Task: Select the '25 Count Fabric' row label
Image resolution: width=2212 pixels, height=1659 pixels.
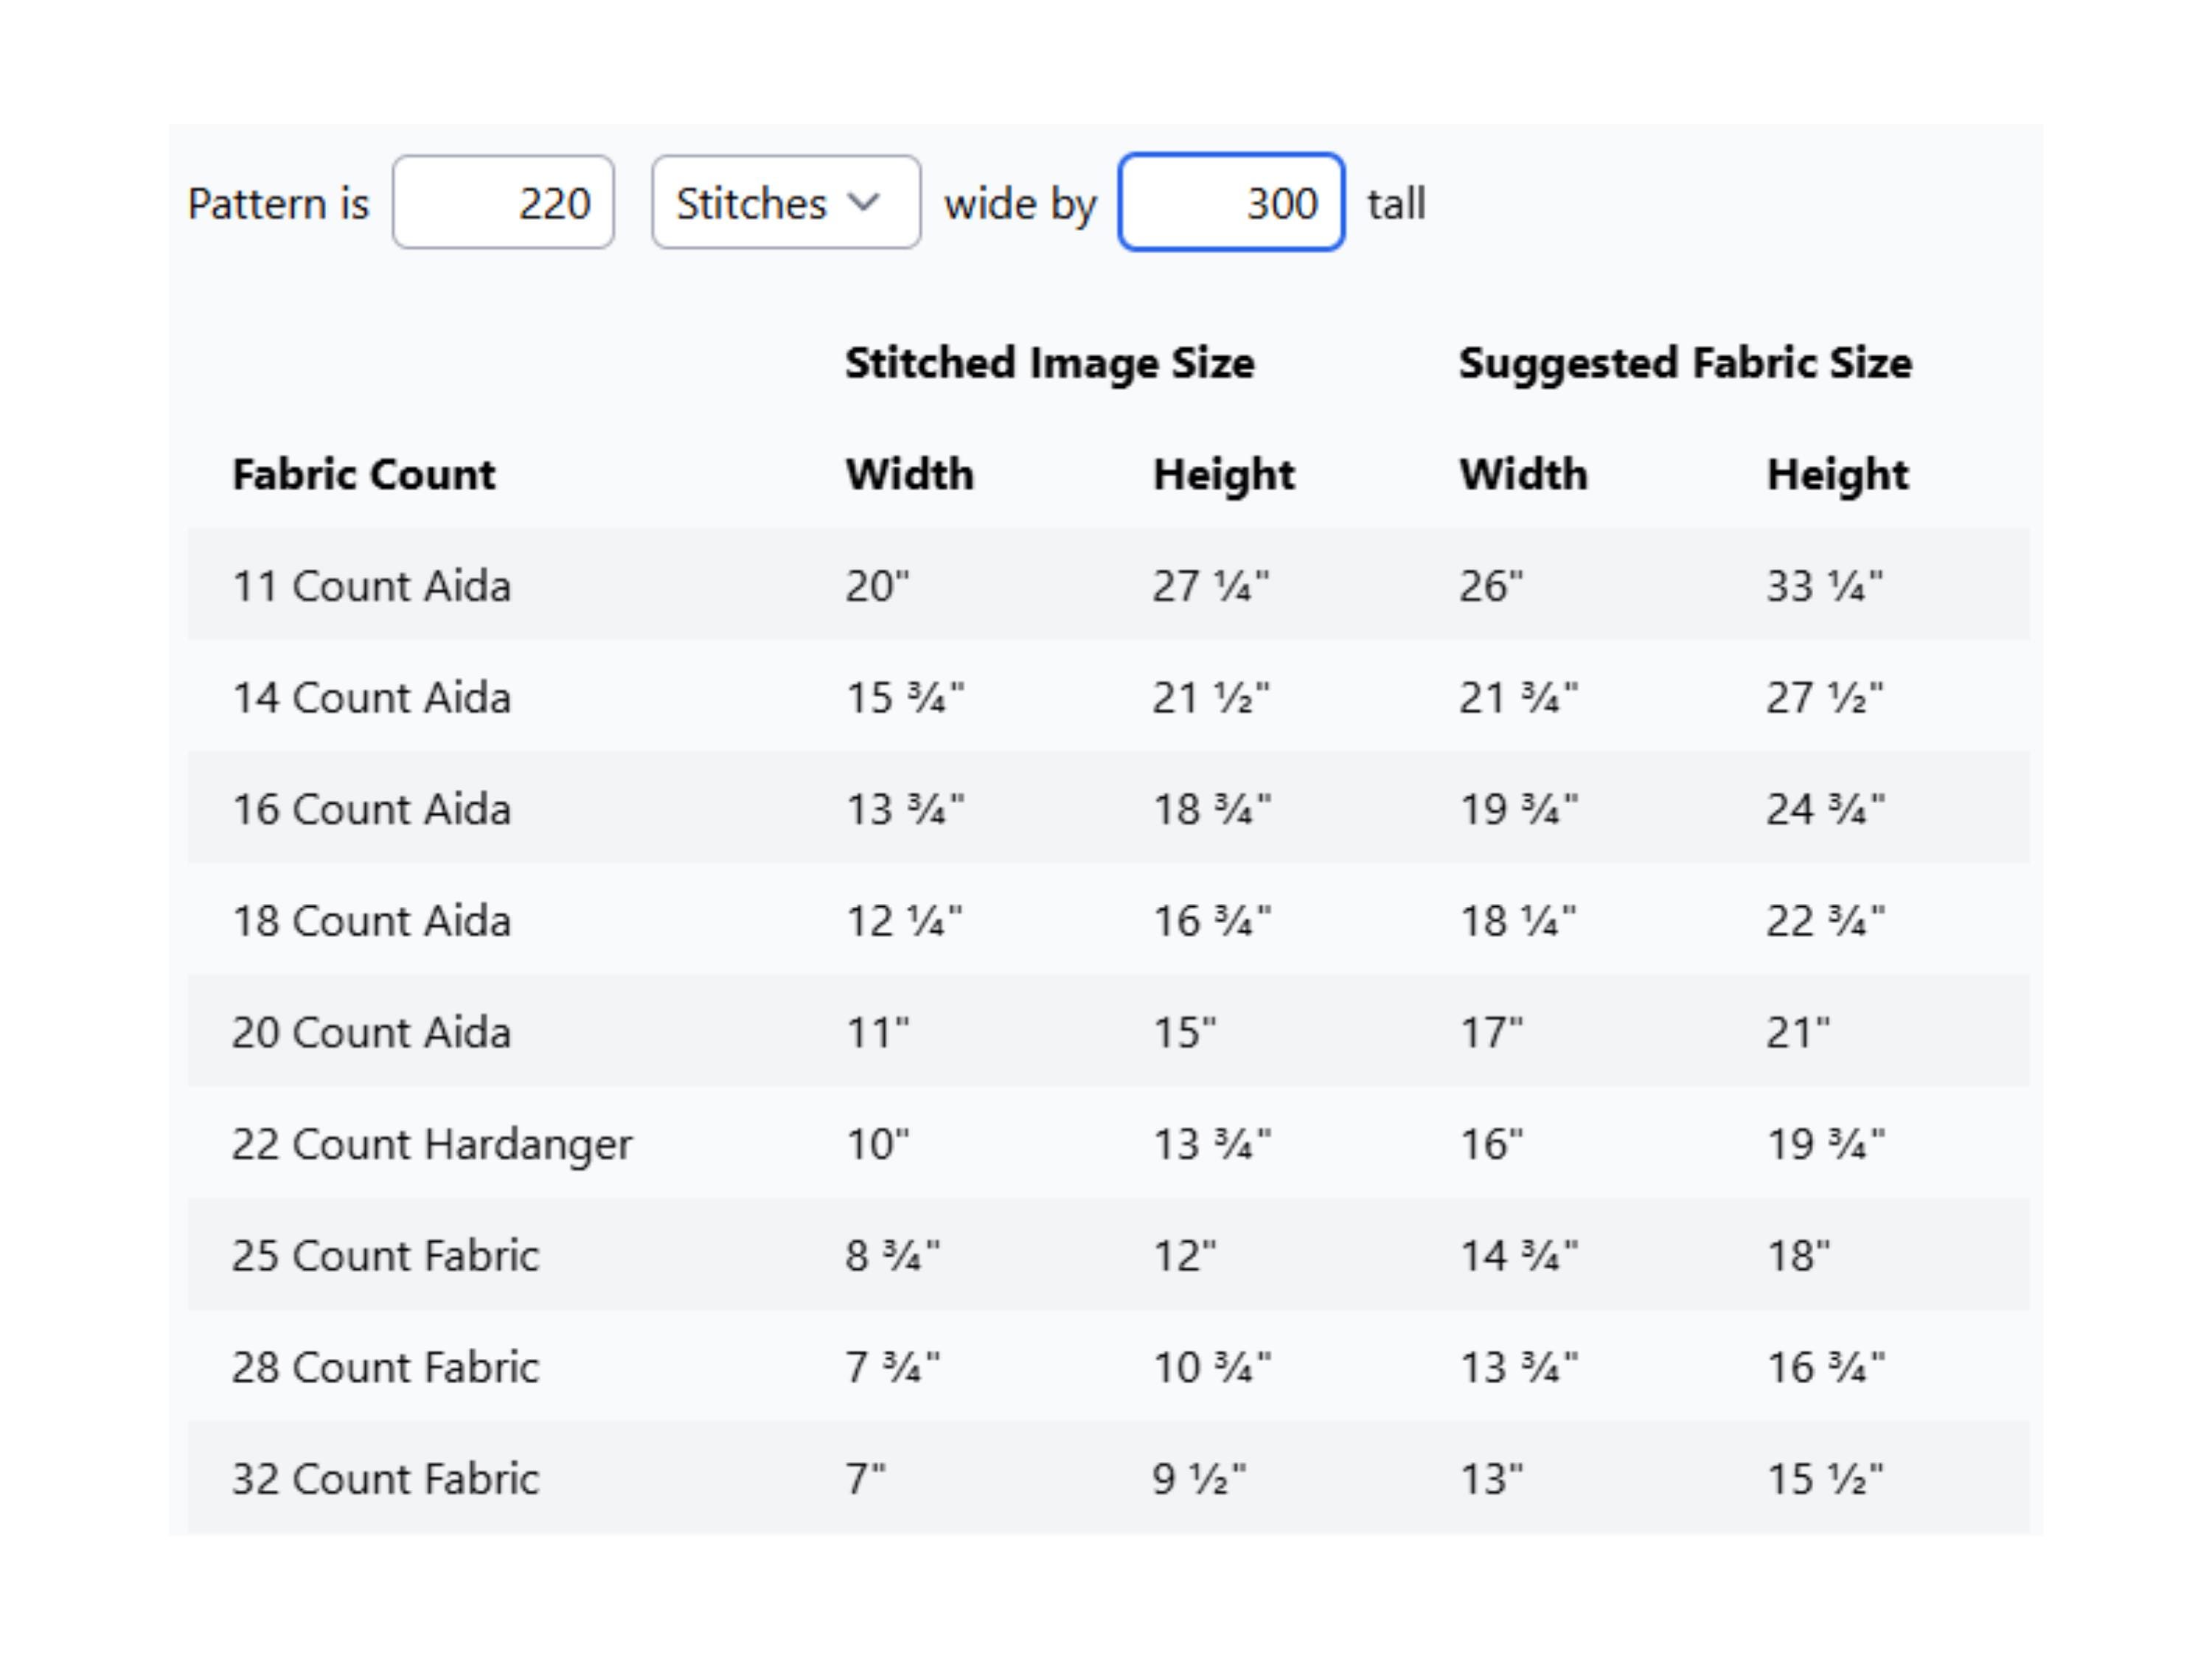Action: coord(385,1256)
